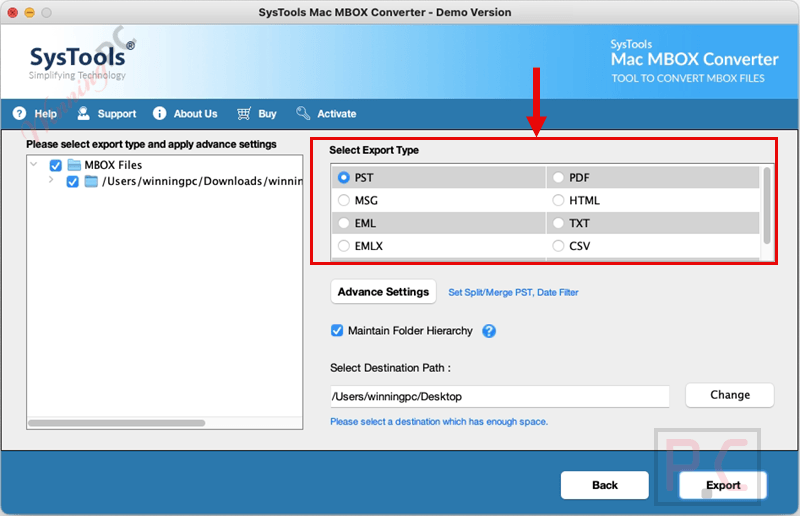800x516 pixels.
Task: Open the Activate menu item
Action: (337, 114)
